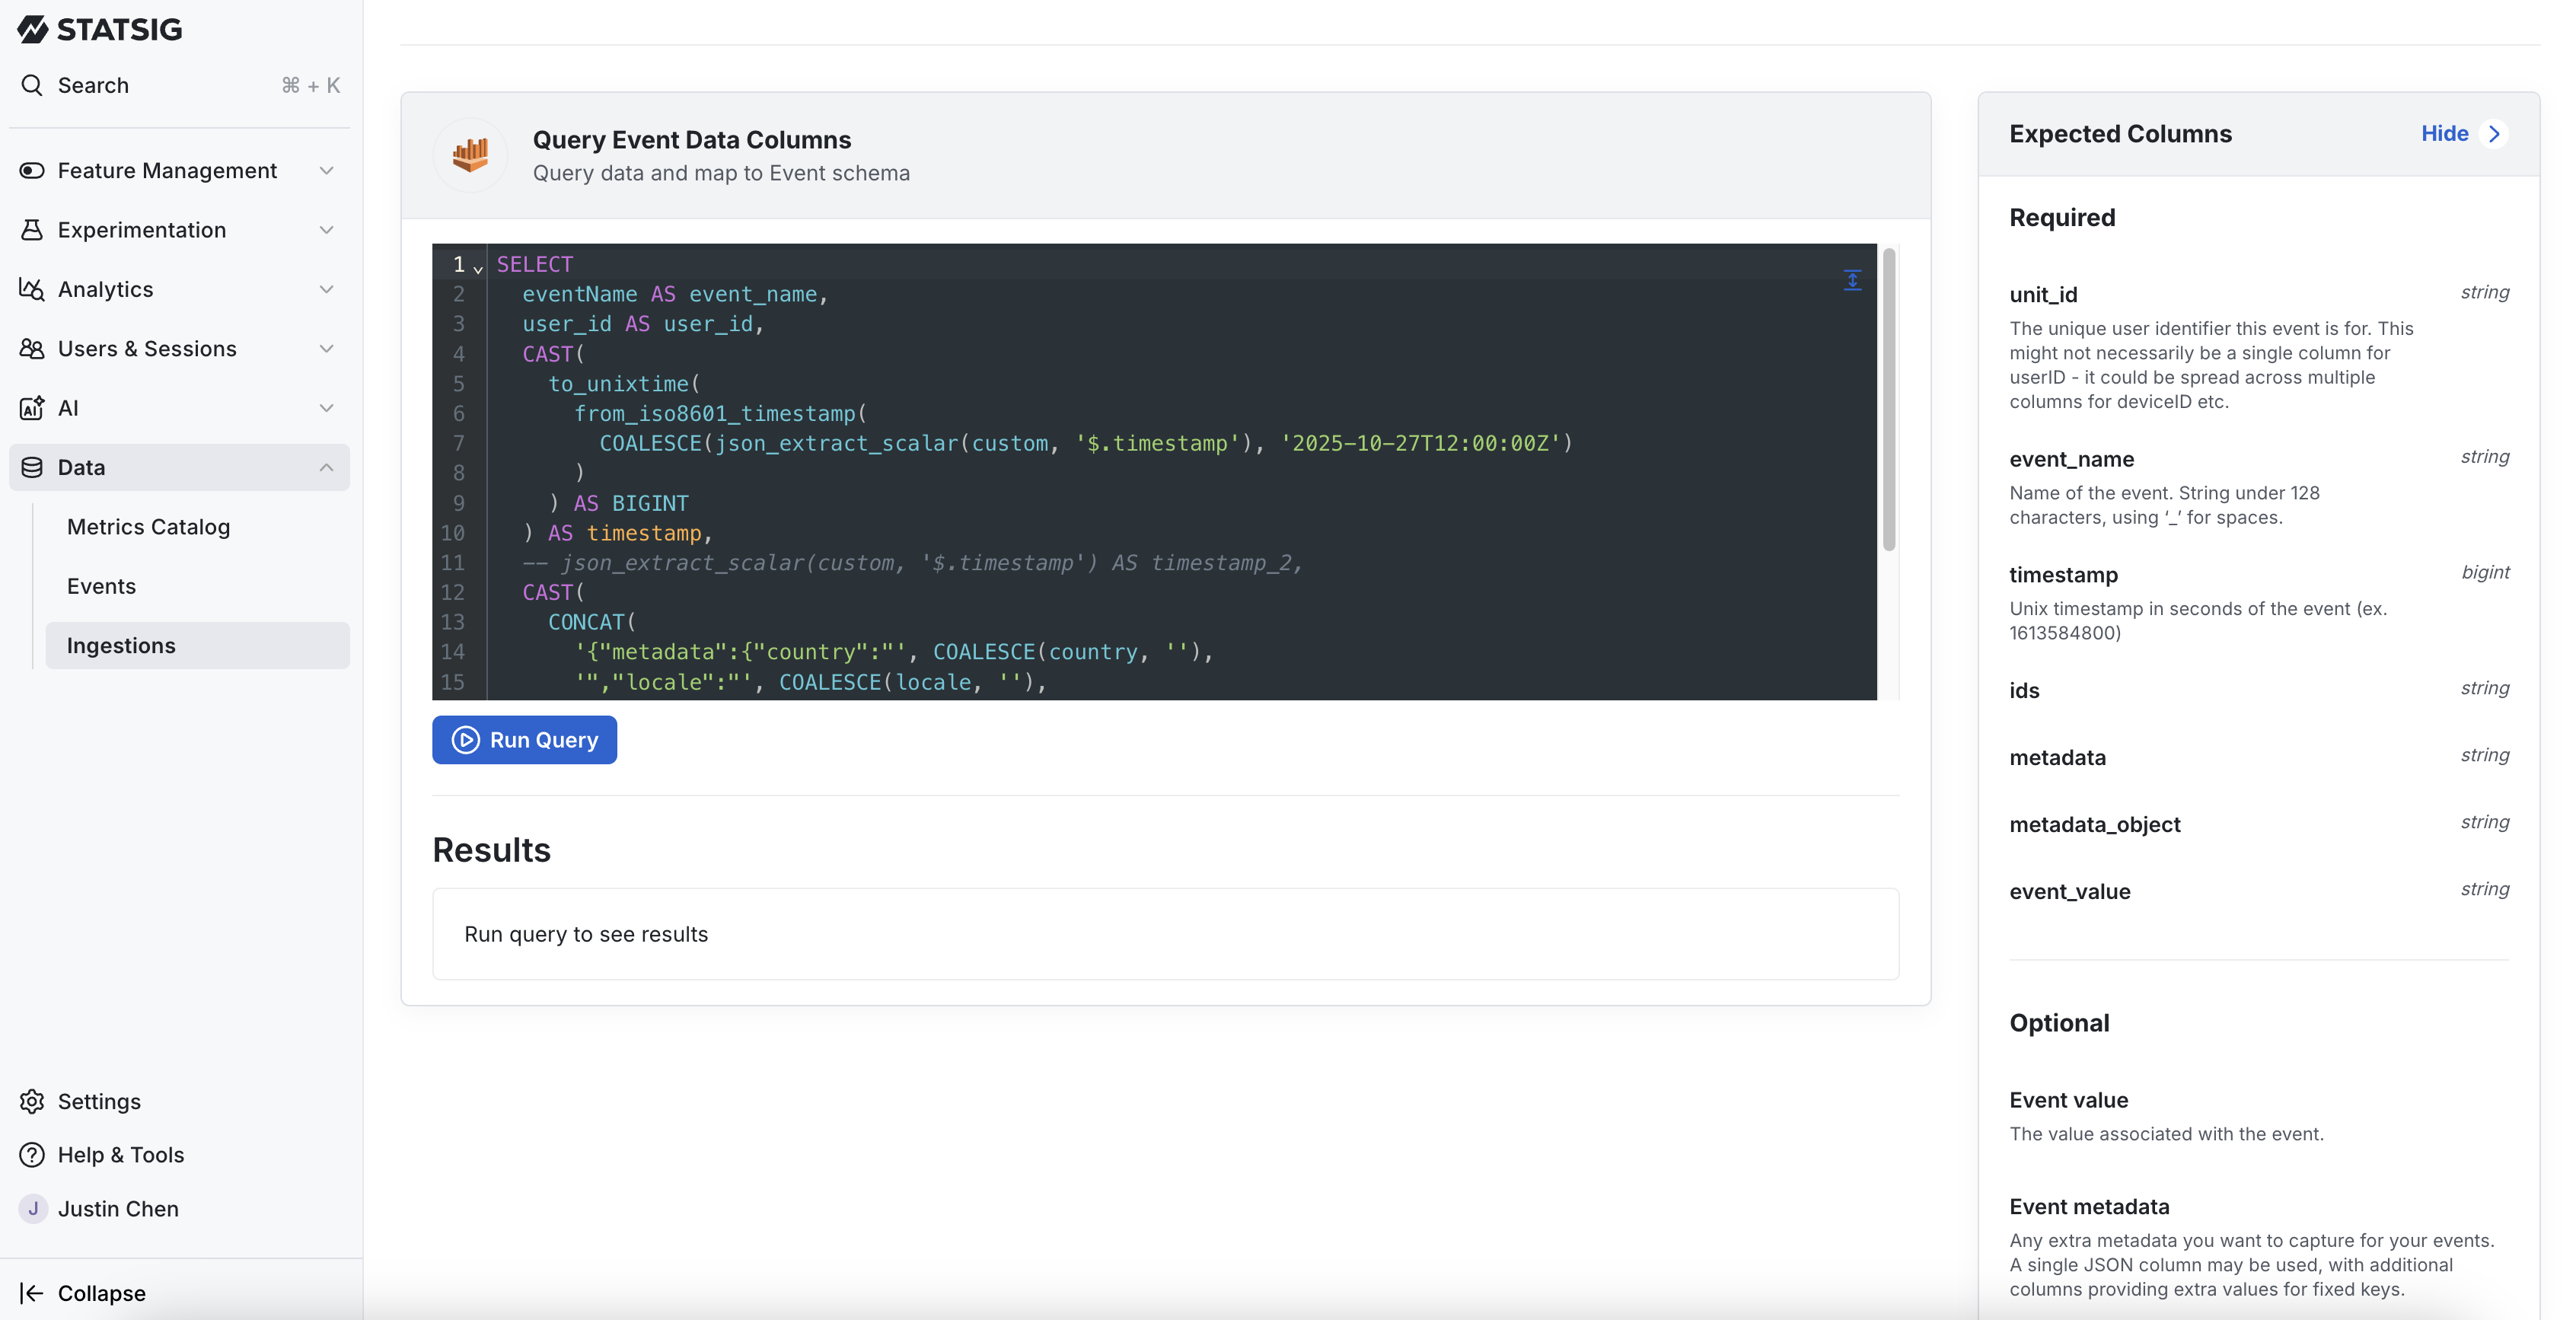Switch to the Events page

pyautogui.click(x=101, y=586)
